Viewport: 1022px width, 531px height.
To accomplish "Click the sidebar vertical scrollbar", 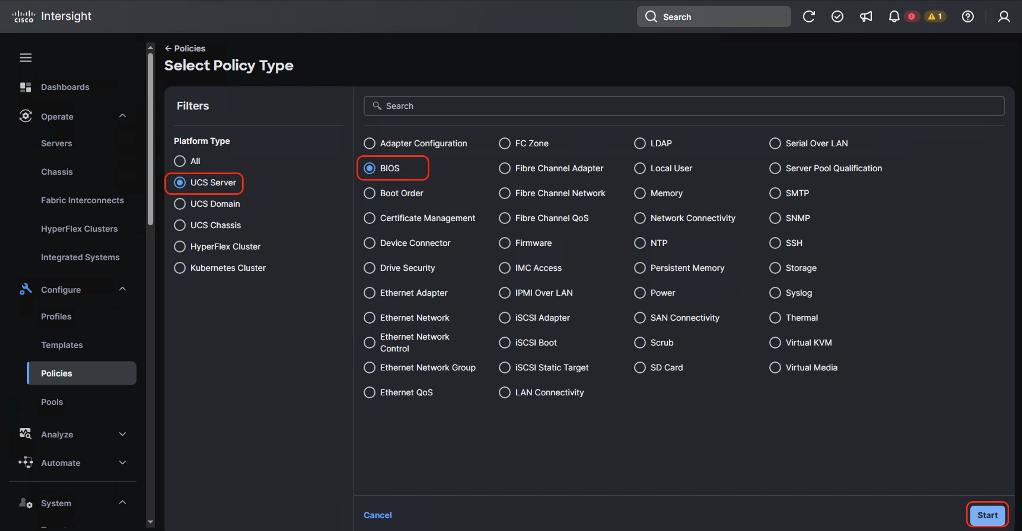I will pos(151,140).
